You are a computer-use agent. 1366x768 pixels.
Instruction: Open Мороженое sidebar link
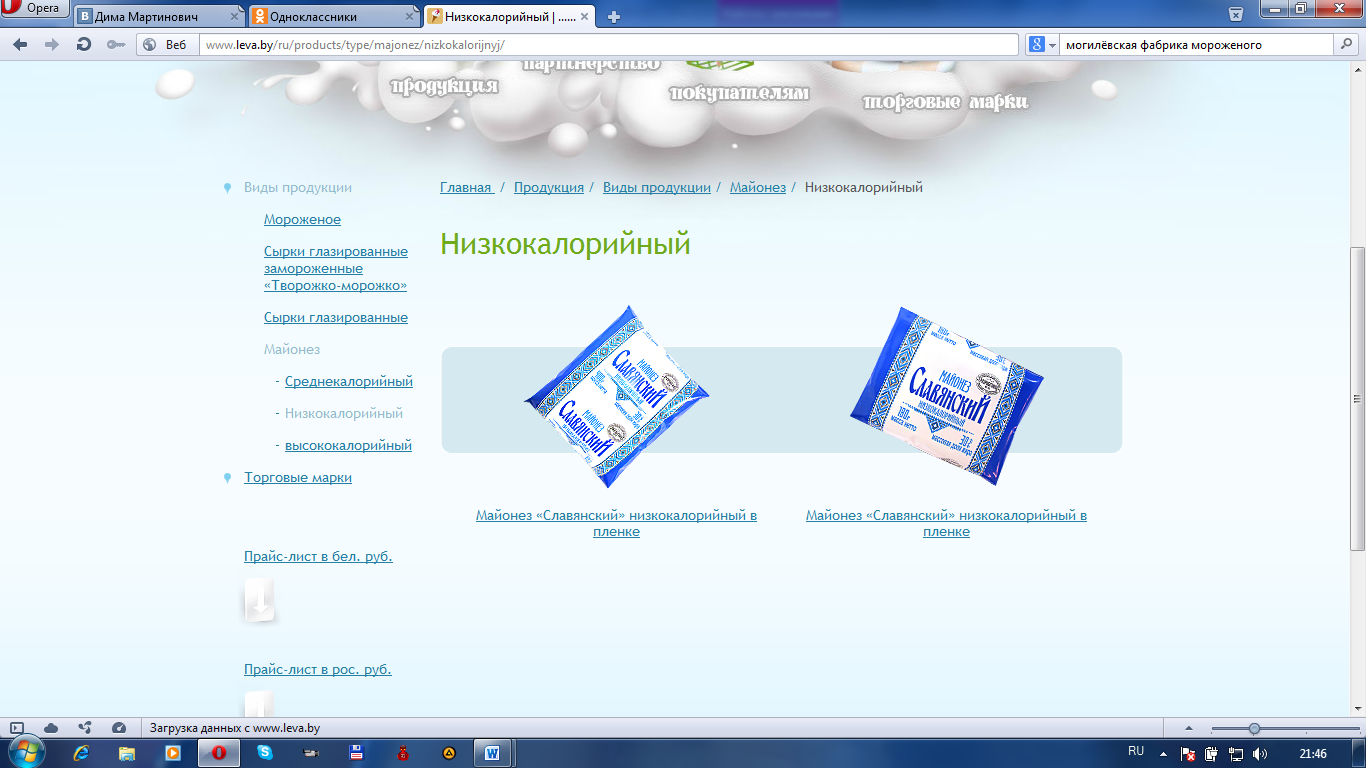tap(302, 219)
